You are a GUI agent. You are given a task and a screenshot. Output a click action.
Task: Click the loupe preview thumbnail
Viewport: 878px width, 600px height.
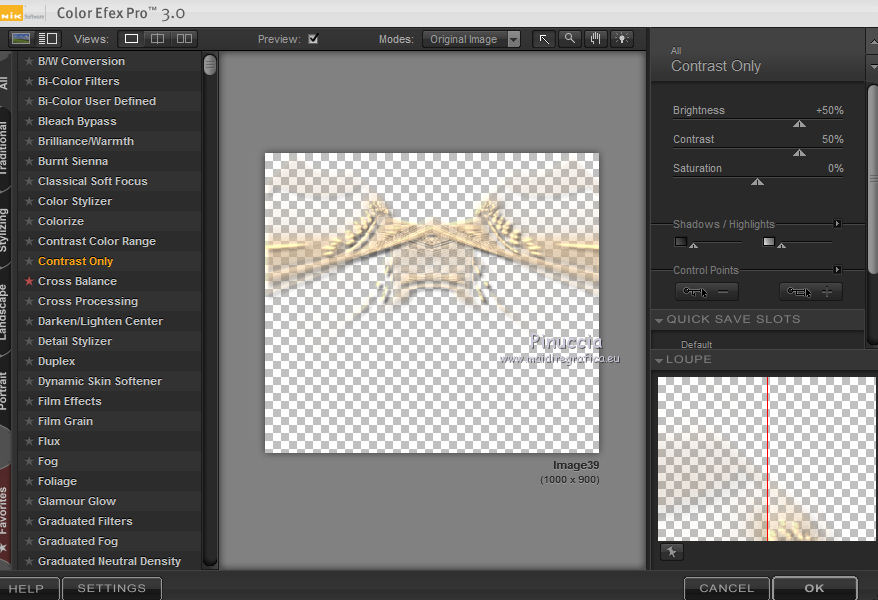click(766, 458)
